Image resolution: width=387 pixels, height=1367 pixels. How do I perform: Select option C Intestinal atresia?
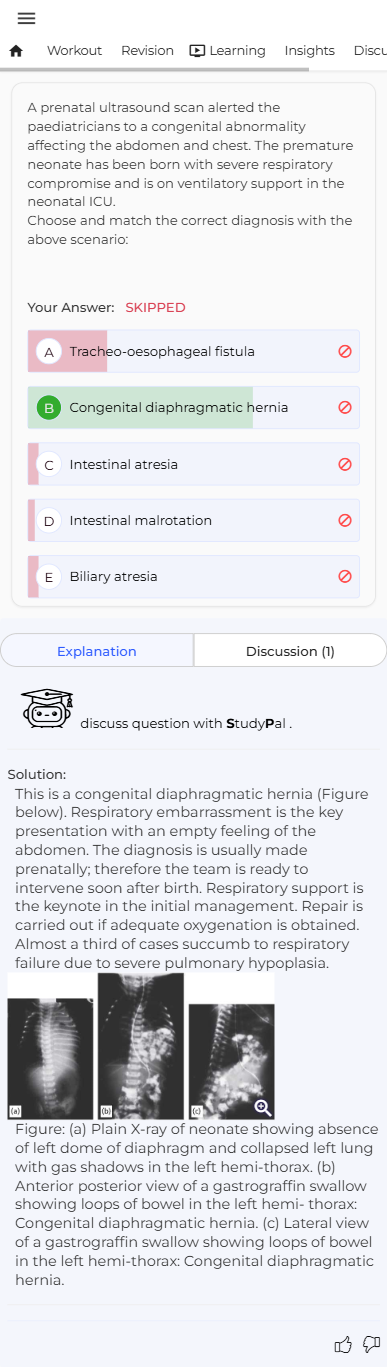(193, 464)
